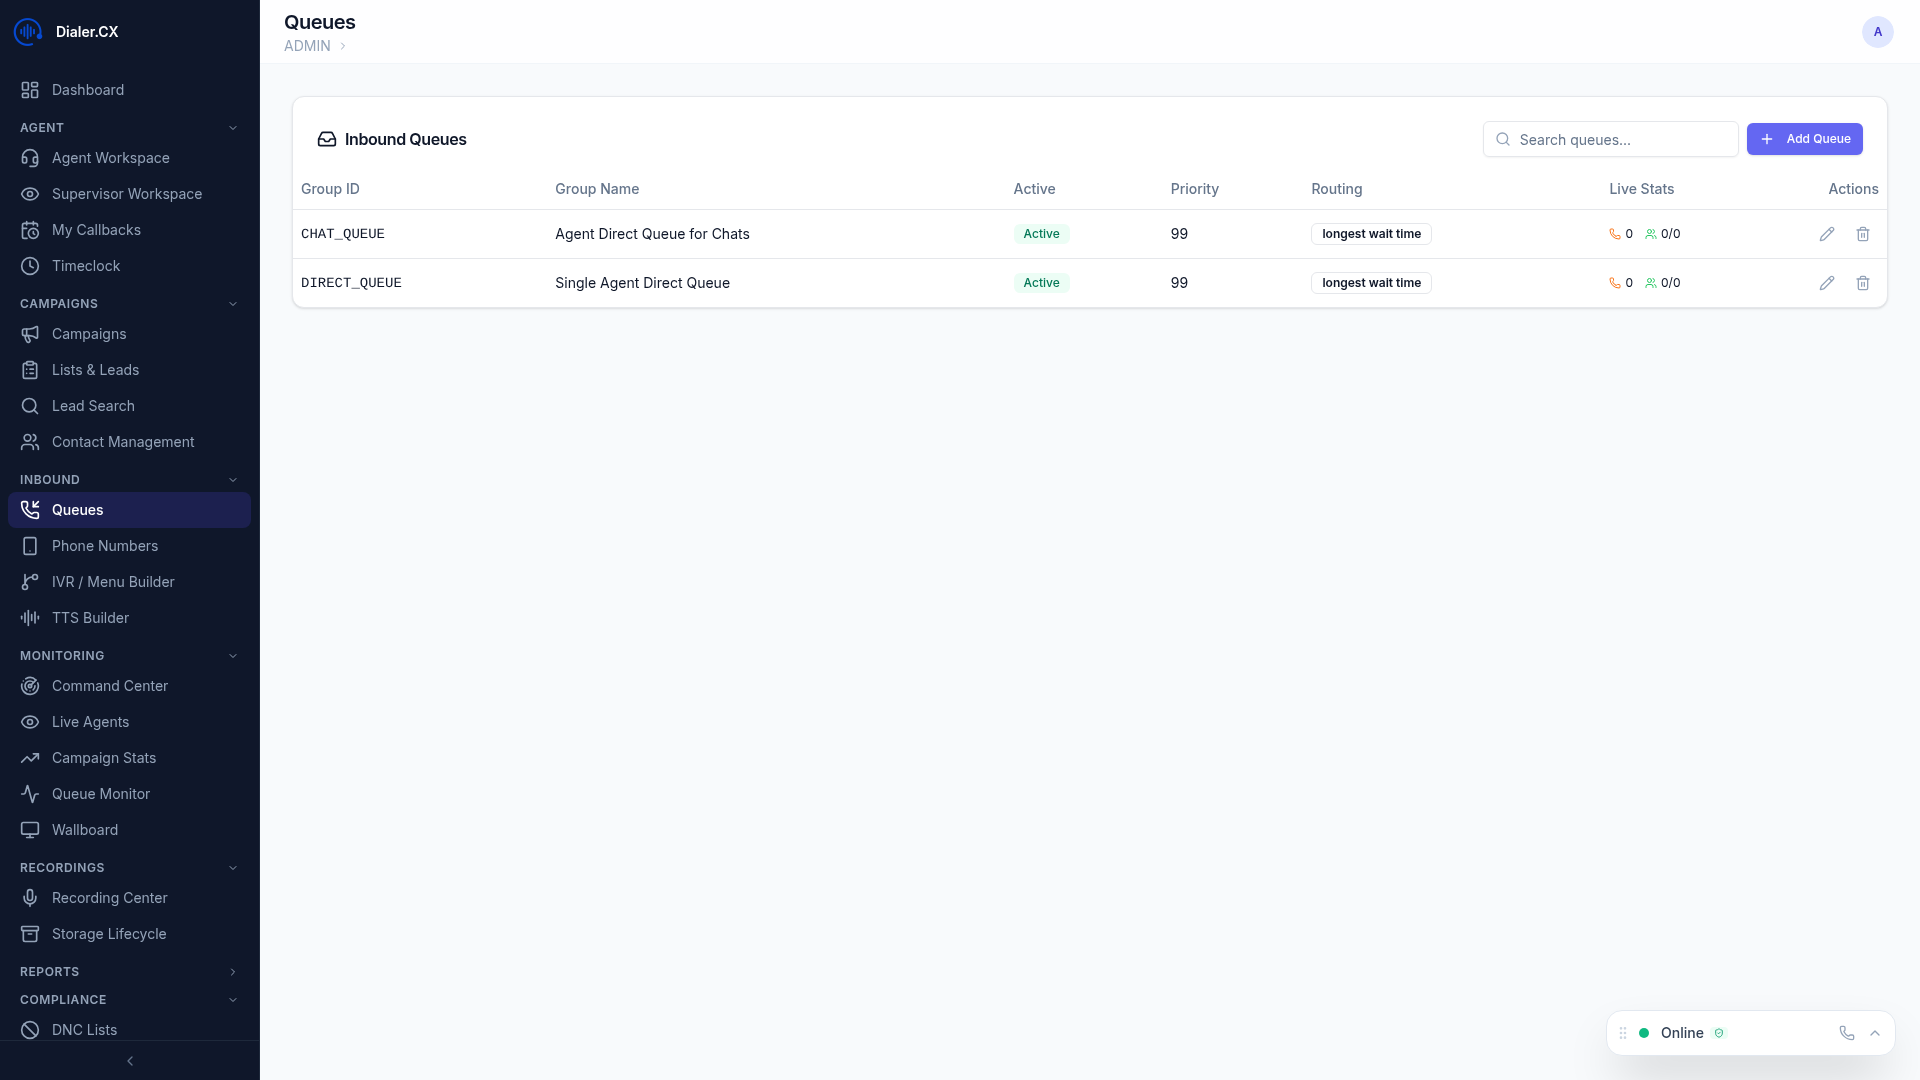Image resolution: width=1920 pixels, height=1080 pixels.
Task: Click the Add Queue button
Action: click(x=1805, y=139)
